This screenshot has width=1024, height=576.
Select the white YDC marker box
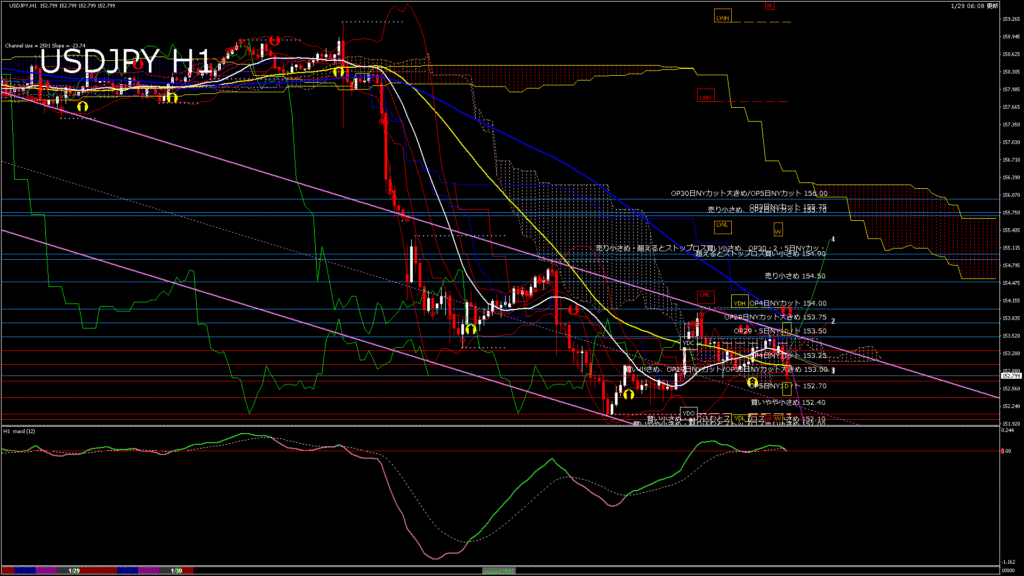(x=688, y=342)
